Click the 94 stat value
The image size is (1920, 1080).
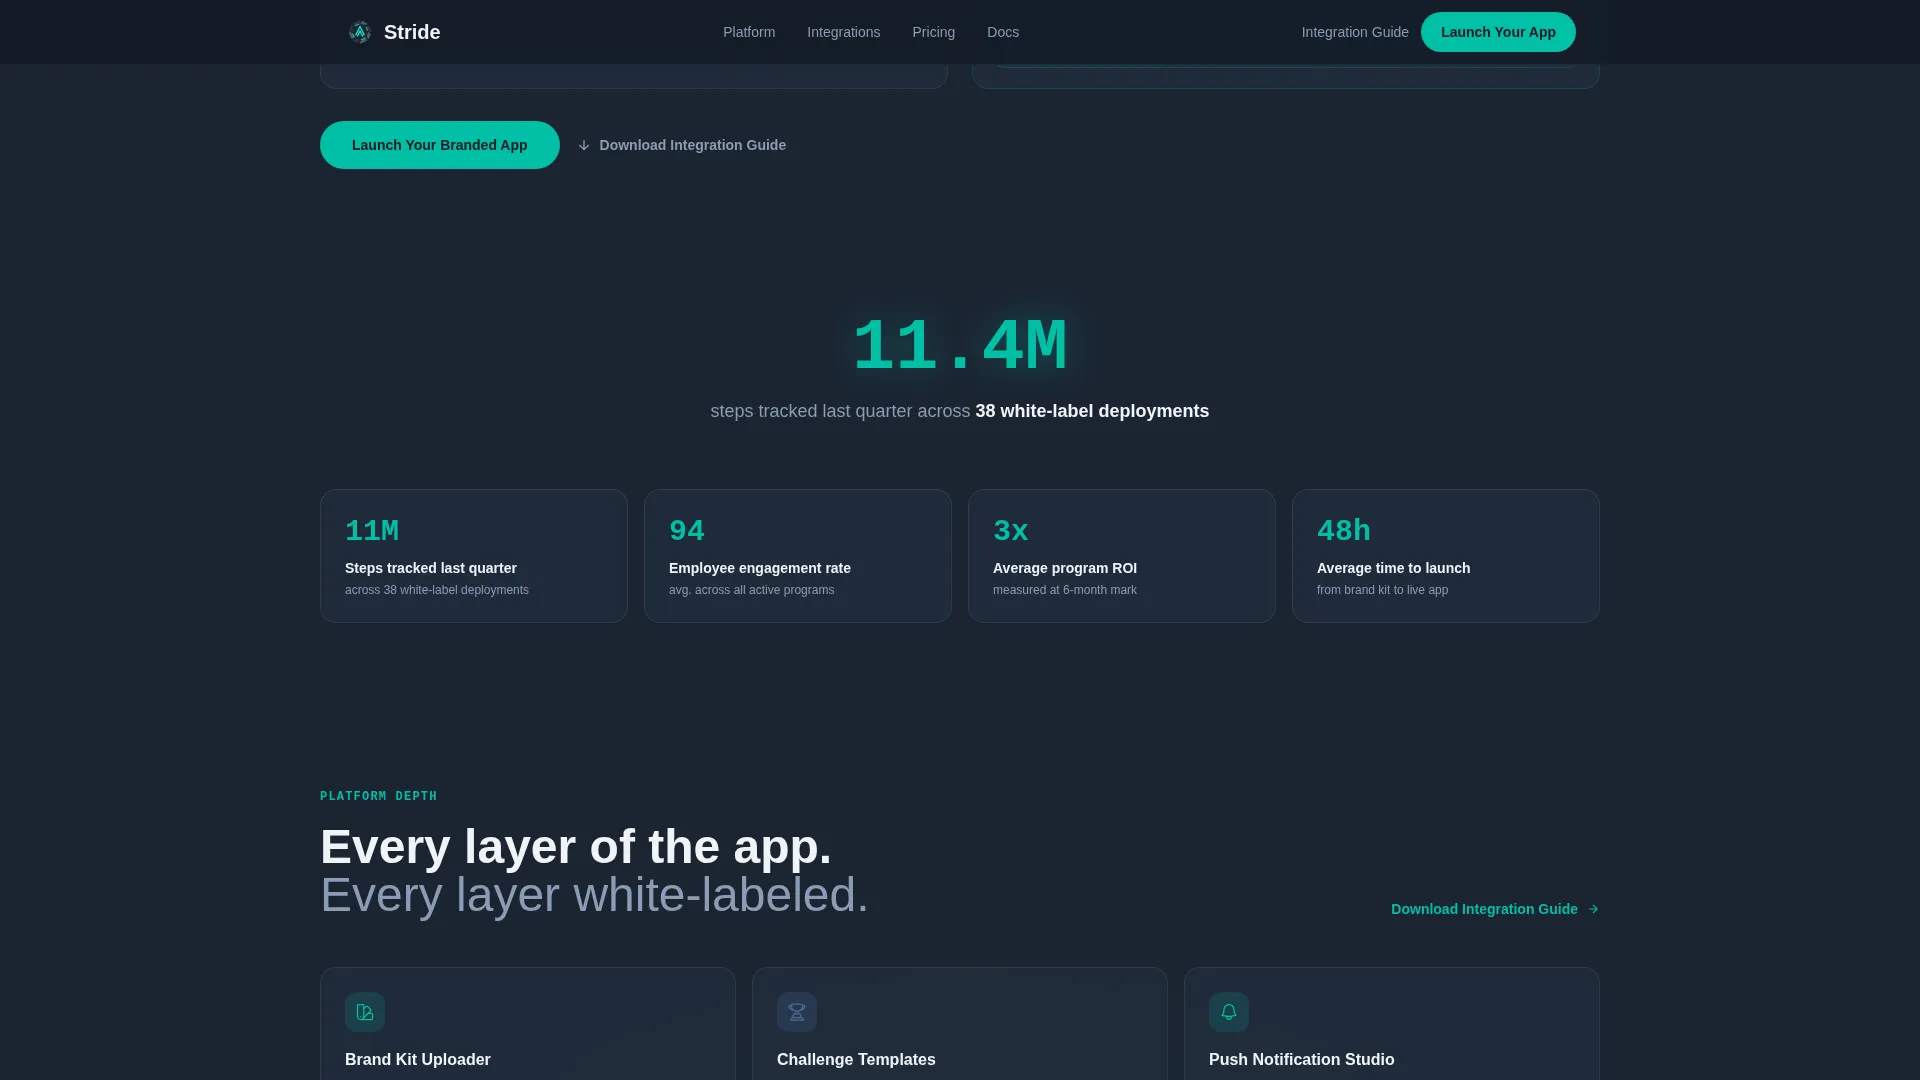[x=687, y=531]
